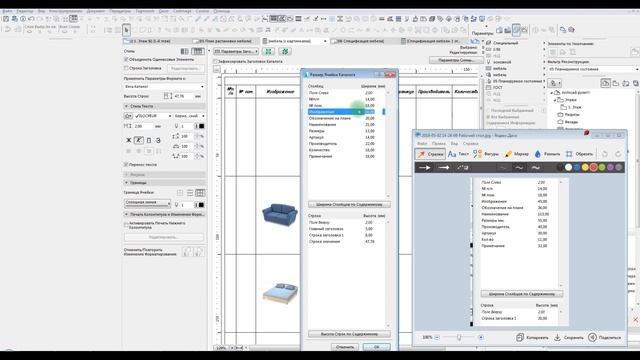The width and height of the screenshot is (640, 360).
Task: Select the Стрелки arrow tool in Yandex Disk editor
Action: point(430,154)
